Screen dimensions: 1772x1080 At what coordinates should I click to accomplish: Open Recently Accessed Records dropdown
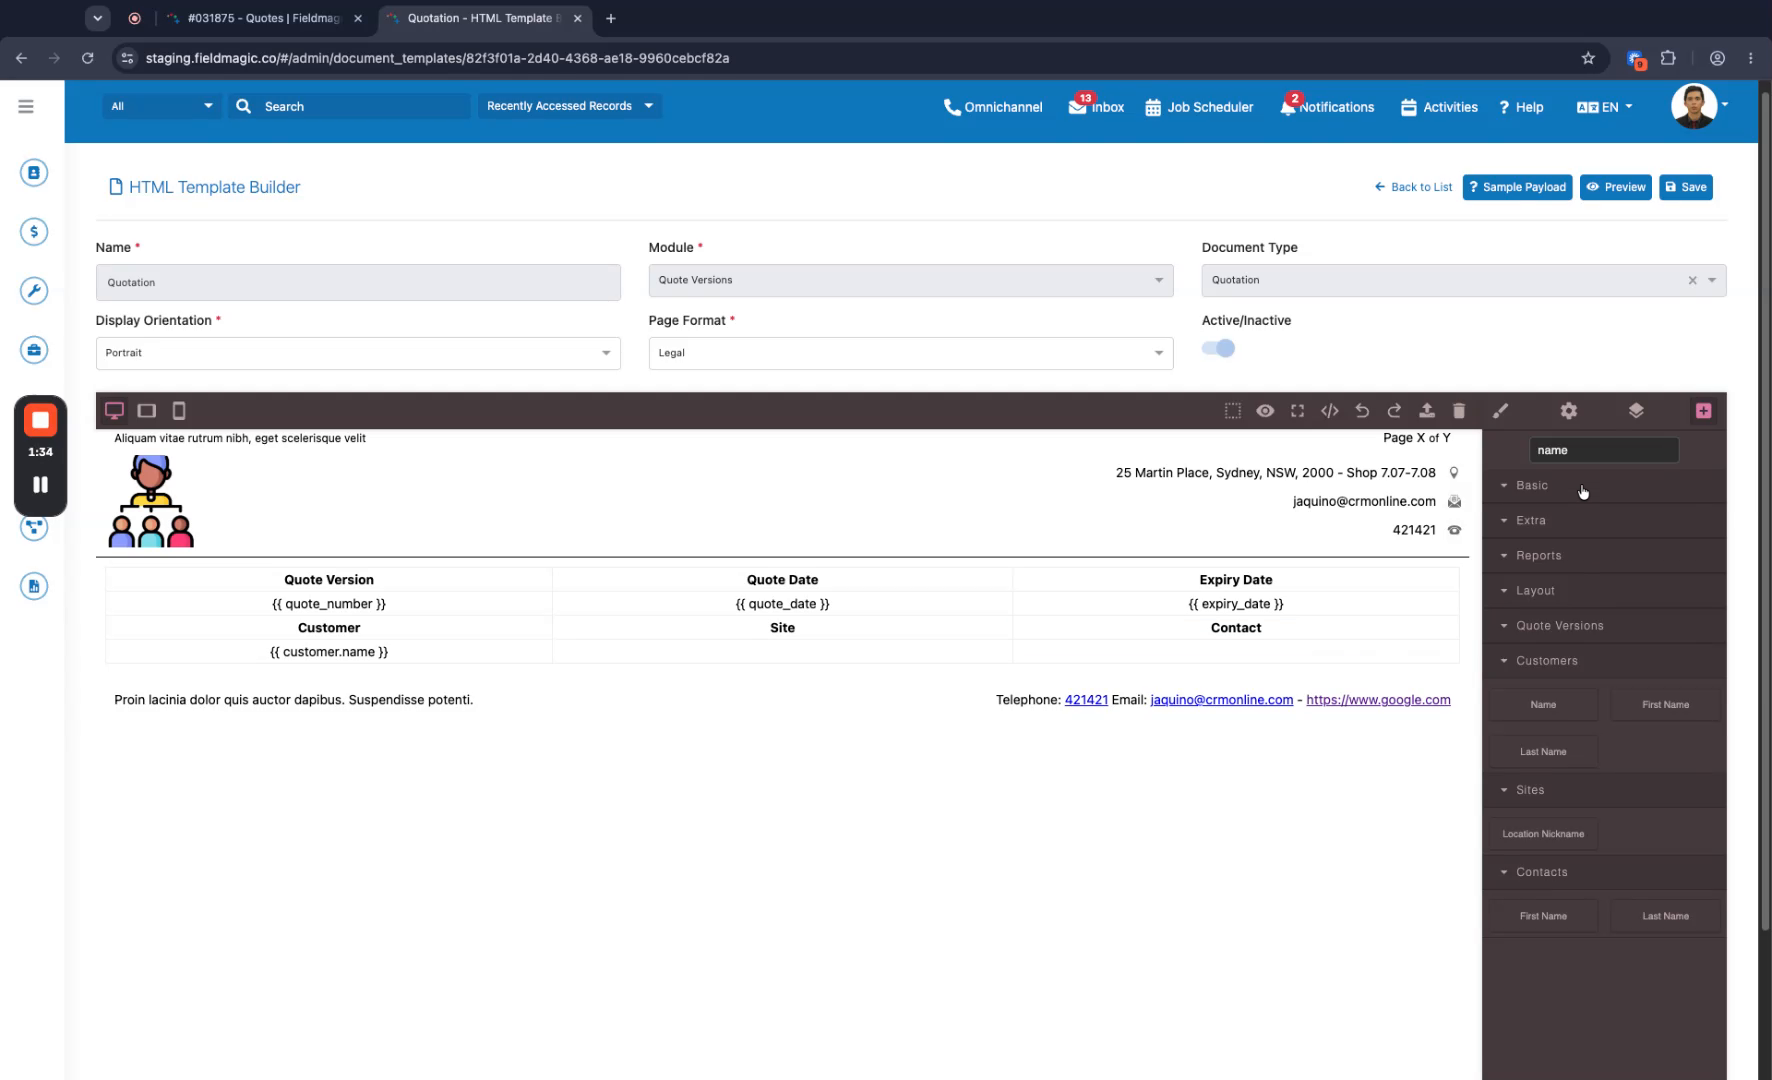(x=569, y=106)
